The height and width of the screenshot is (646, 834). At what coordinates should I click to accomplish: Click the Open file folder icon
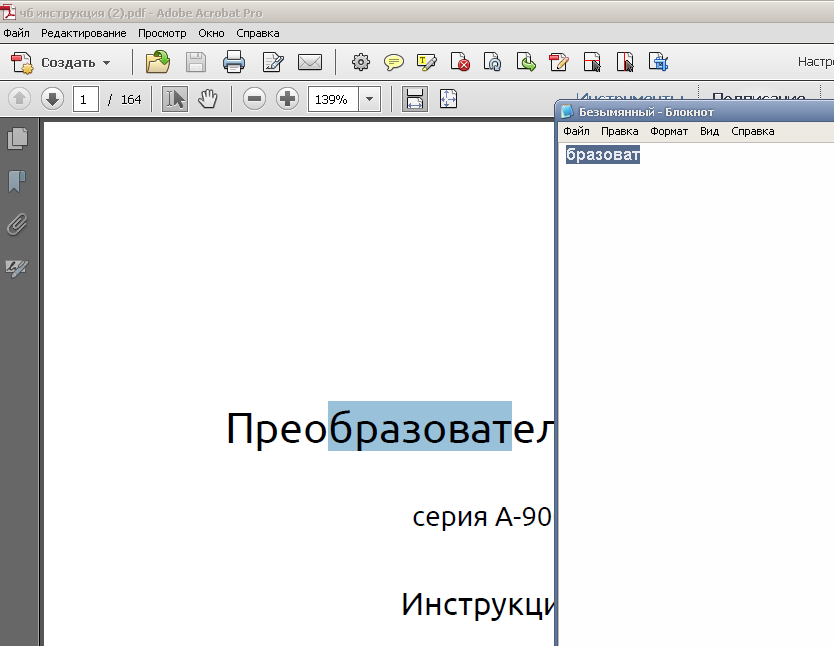click(158, 62)
